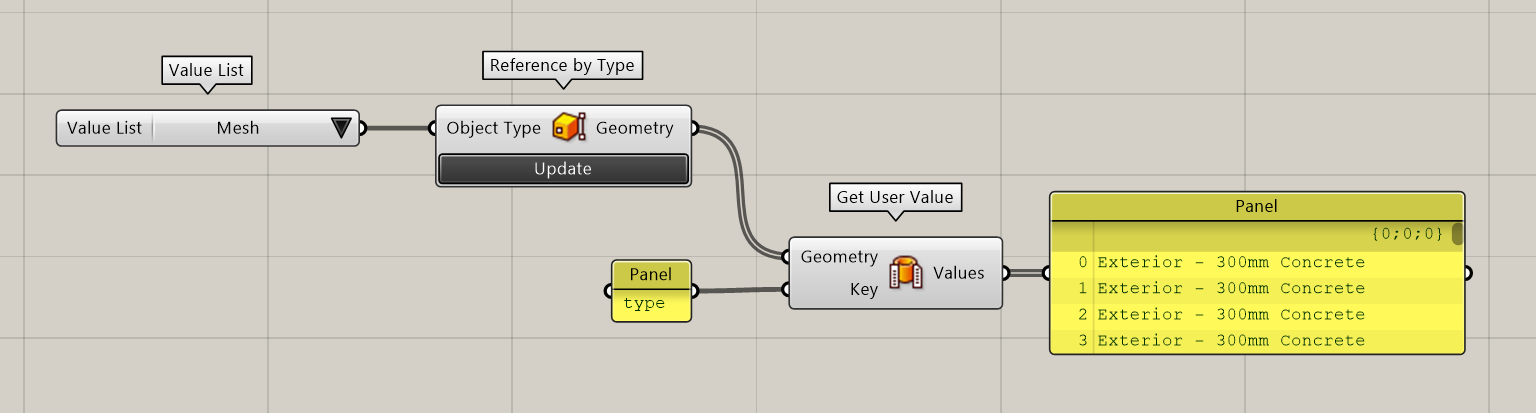Open the Value List dropdown arrow

340,128
